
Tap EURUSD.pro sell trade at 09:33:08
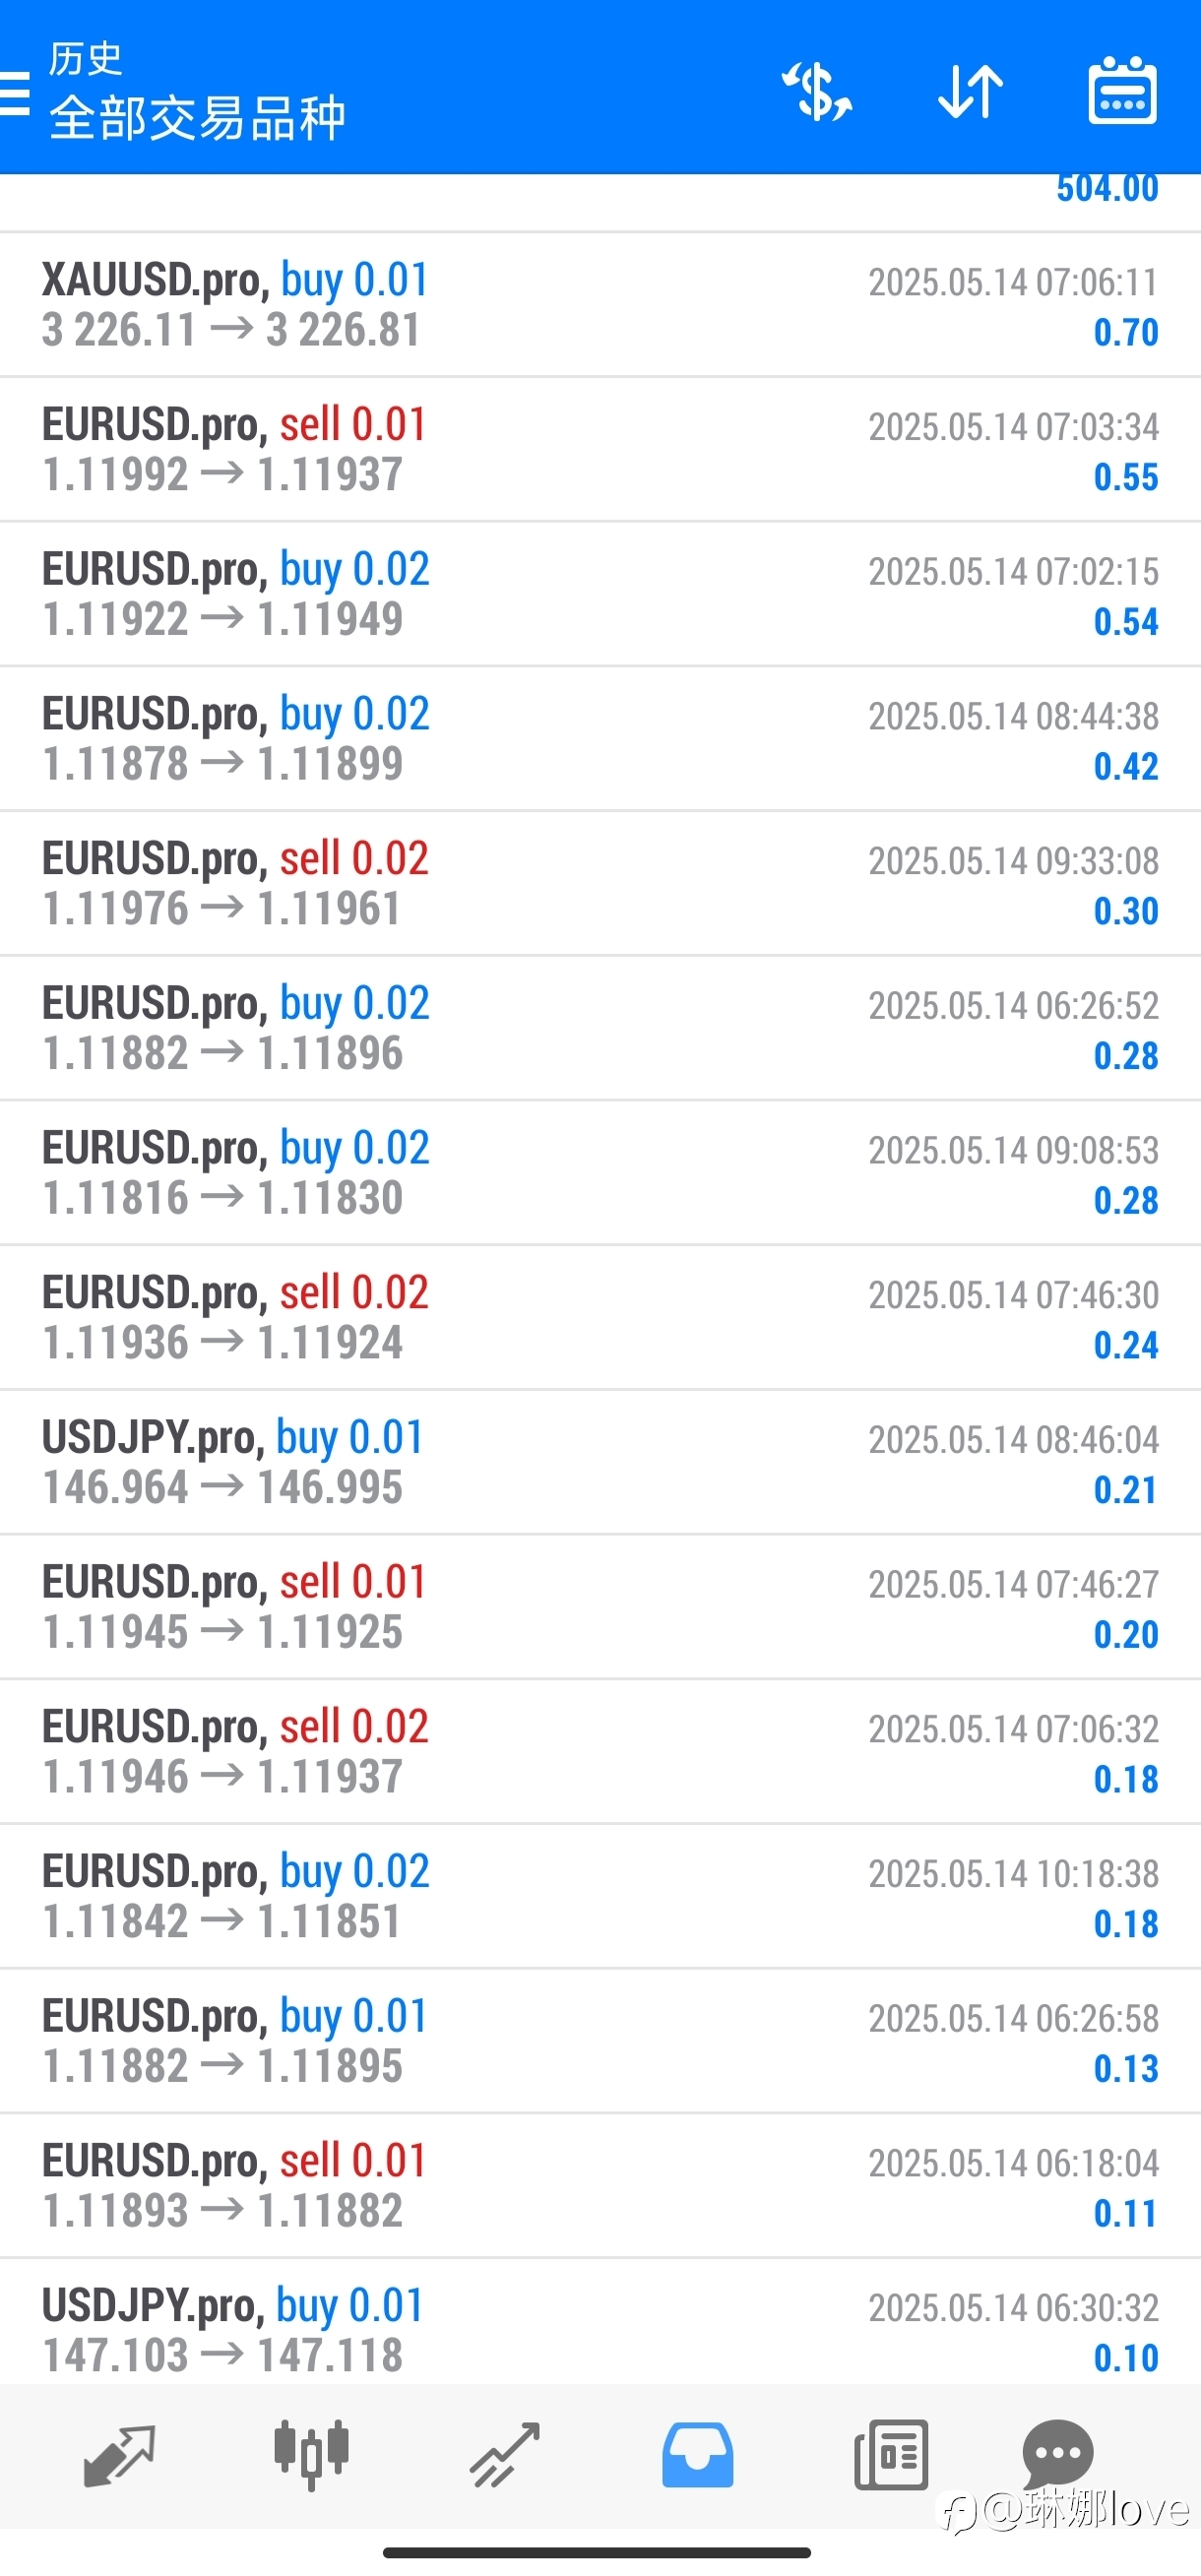[600, 884]
